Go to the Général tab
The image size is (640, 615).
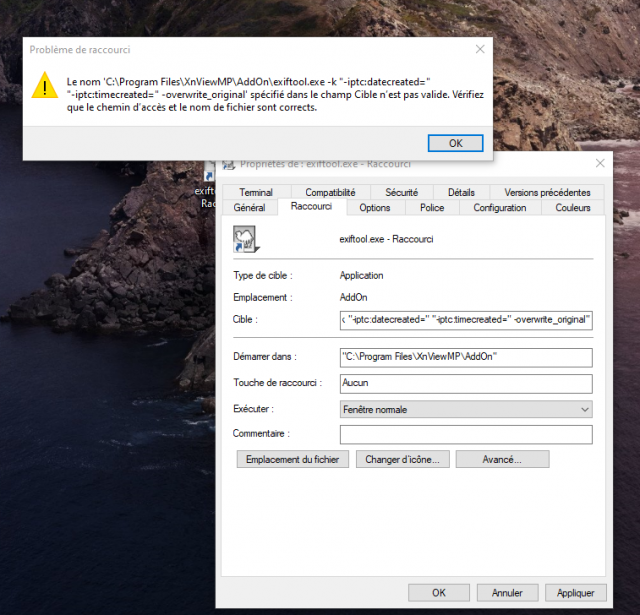click(x=249, y=208)
